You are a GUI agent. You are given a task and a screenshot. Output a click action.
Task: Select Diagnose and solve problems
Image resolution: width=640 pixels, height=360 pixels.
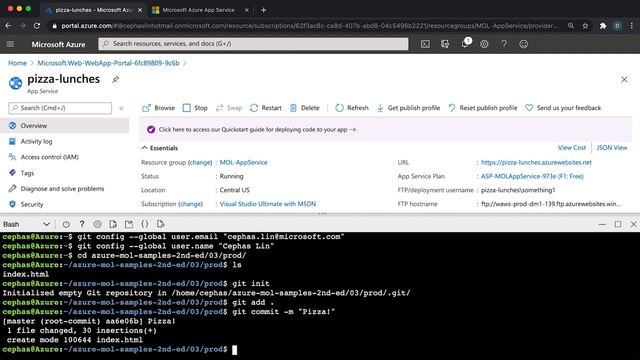[x=64, y=189]
